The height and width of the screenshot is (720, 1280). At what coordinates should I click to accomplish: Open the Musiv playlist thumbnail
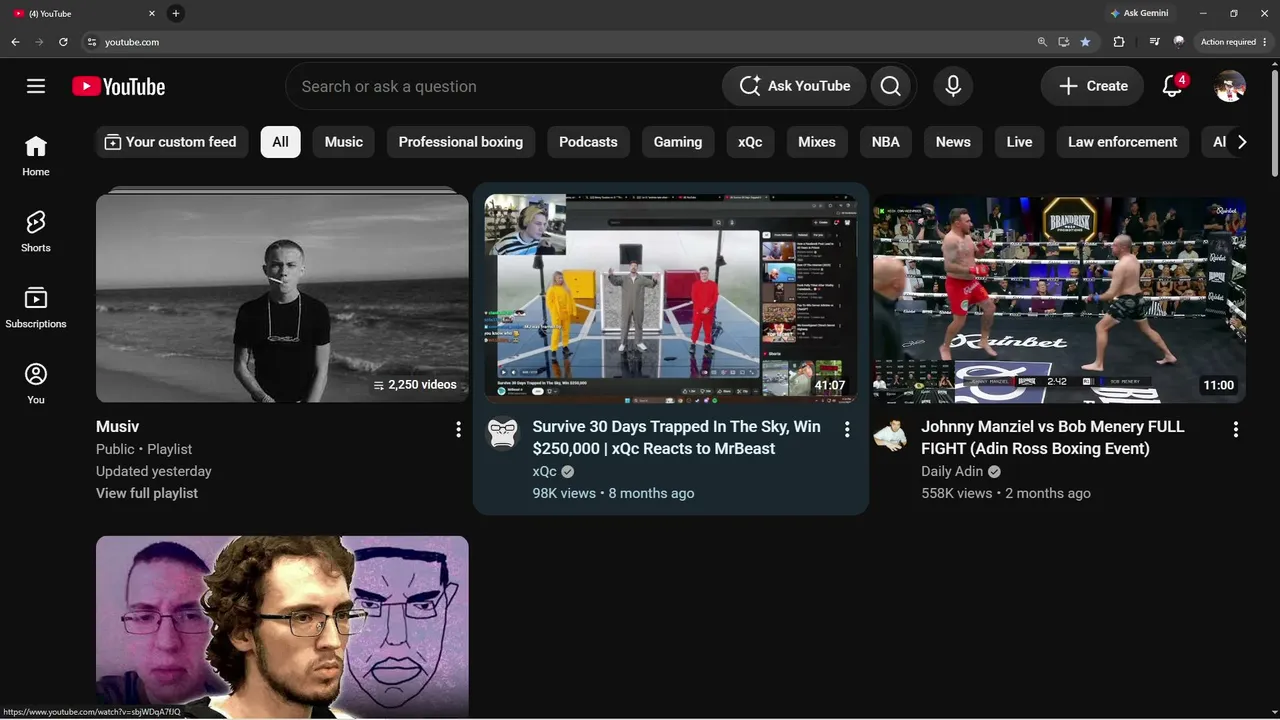(x=282, y=298)
